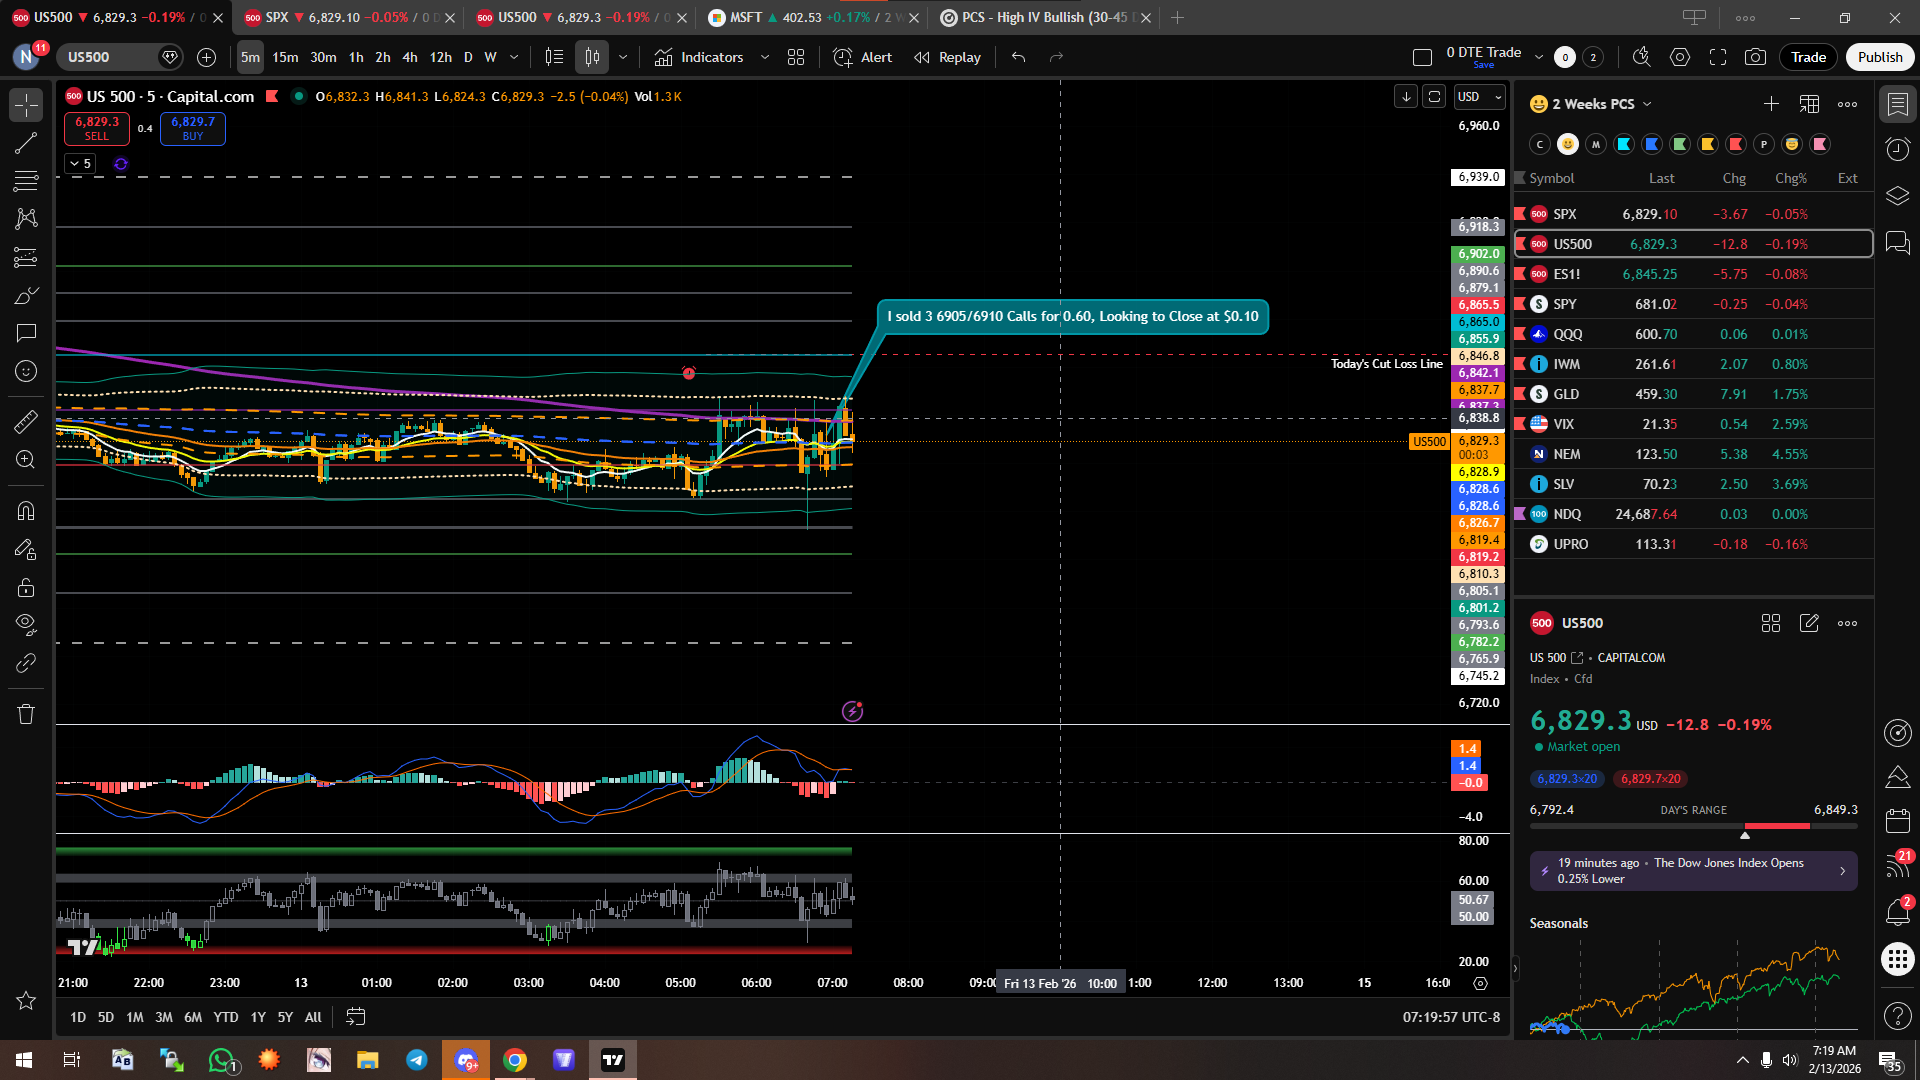This screenshot has height=1080, width=1920.
Task: Expand the Indicators favorites dropdown arrow
Action: (x=765, y=57)
